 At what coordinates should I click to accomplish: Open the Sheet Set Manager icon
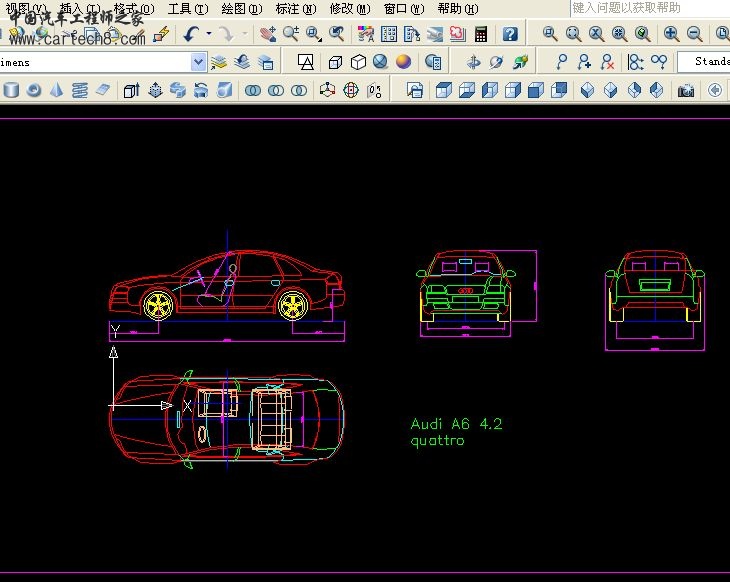click(435, 34)
